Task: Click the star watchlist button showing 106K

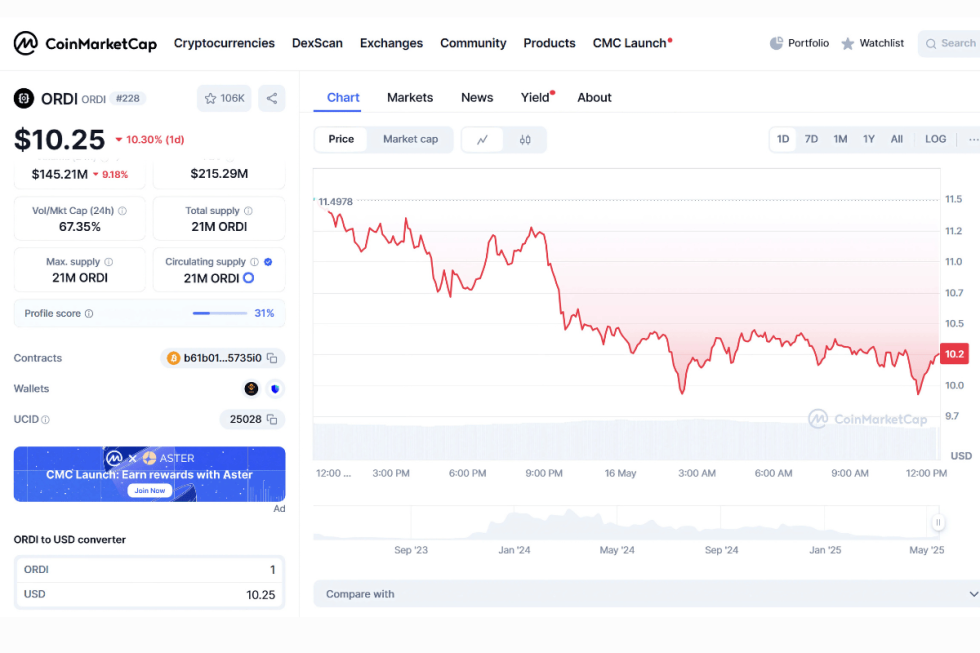Action: coord(224,98)
